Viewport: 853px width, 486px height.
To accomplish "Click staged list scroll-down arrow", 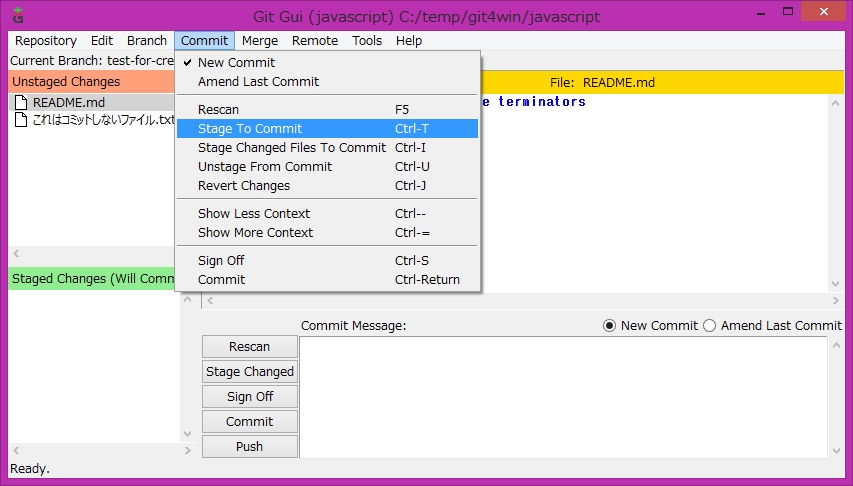I will coord(188,434).
